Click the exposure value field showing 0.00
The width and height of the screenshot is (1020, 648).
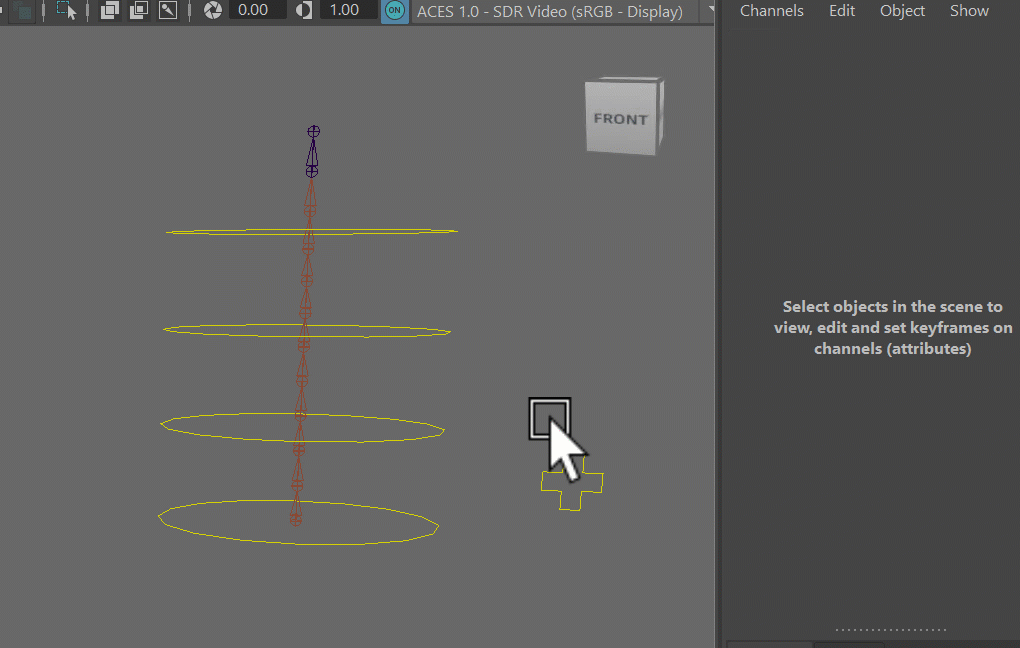257,10
